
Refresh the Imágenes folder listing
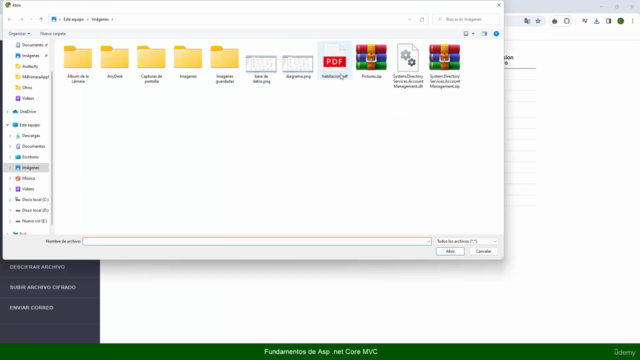click(422, 19)
